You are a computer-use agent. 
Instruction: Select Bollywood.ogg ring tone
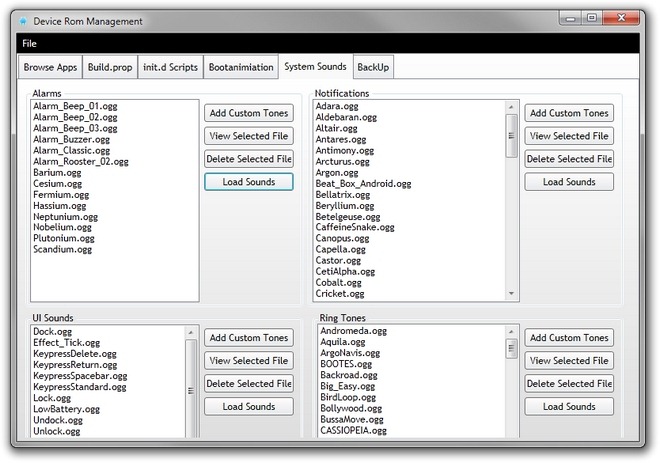coord(351,408)
